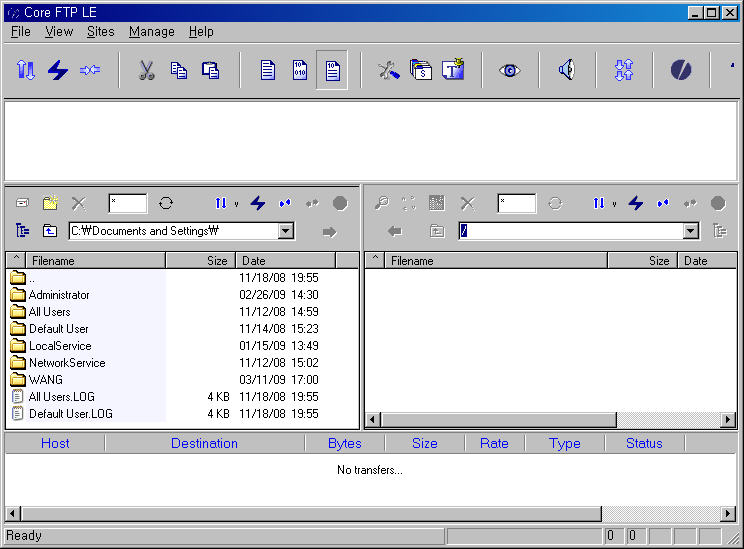Open the File menu

click(x=20, y=32)
